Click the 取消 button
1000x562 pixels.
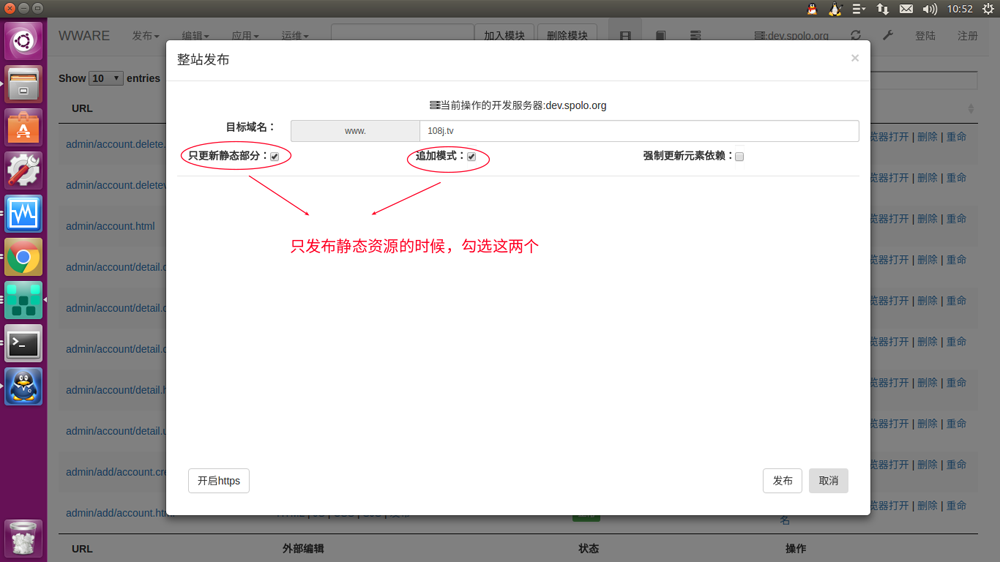point(828,480)
